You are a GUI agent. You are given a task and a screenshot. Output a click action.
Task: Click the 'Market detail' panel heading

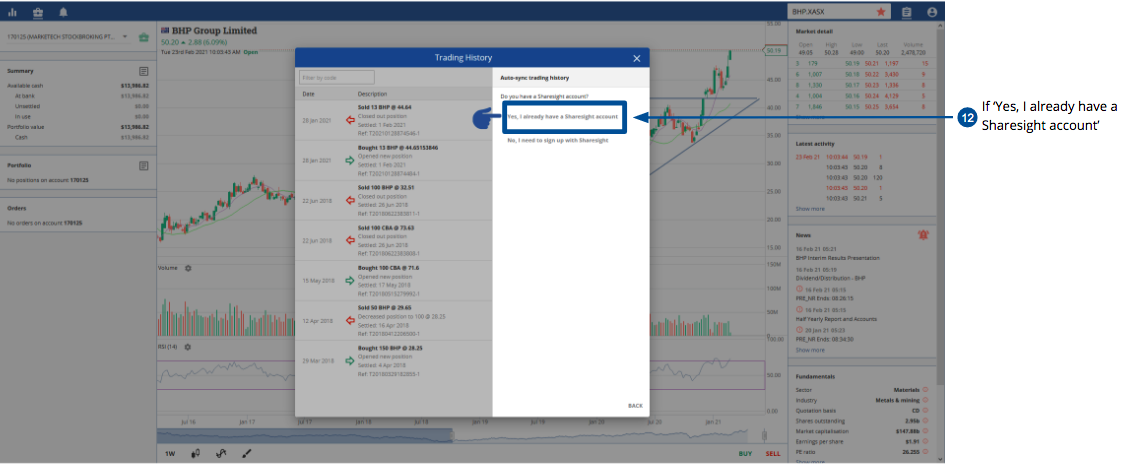coord(814,32)
